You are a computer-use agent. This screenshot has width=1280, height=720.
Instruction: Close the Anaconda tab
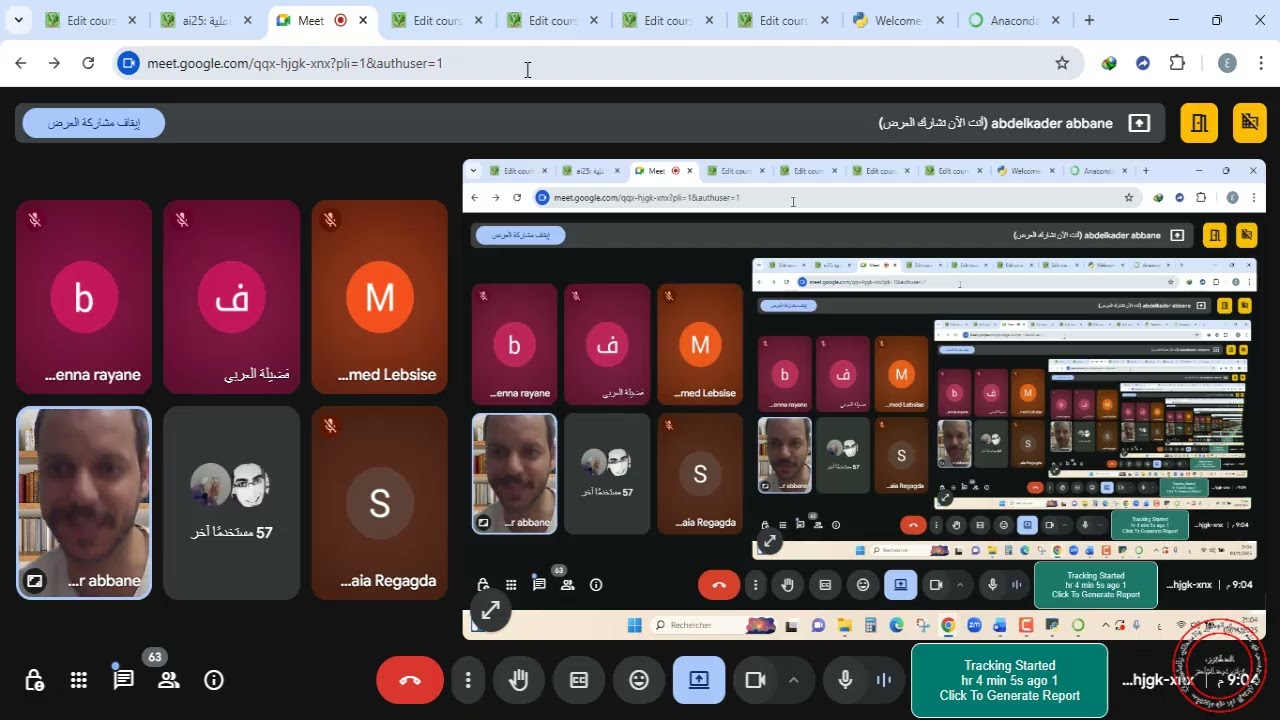[1057, 20]
